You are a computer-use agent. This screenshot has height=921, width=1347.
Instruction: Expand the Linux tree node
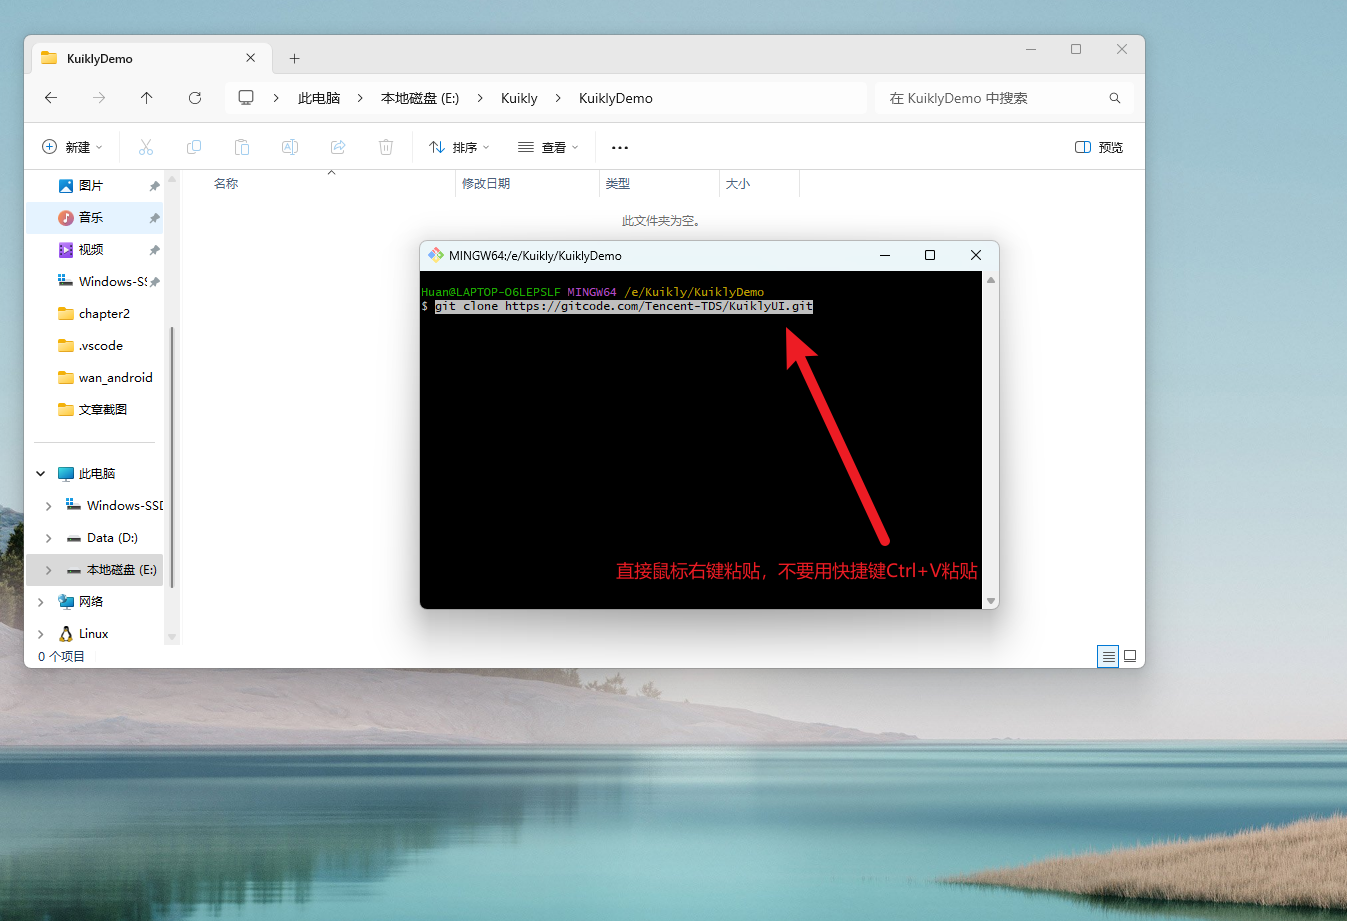[x=41, y=634]
